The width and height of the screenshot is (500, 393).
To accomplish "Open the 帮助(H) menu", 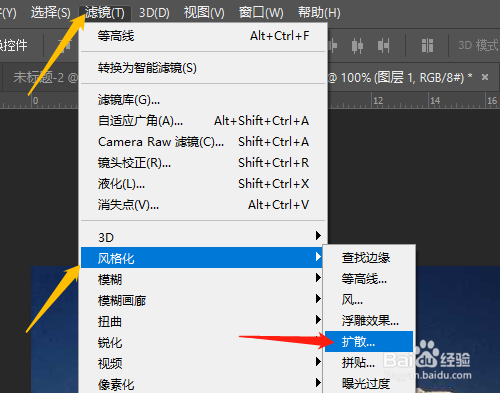I will pos(319,13).
